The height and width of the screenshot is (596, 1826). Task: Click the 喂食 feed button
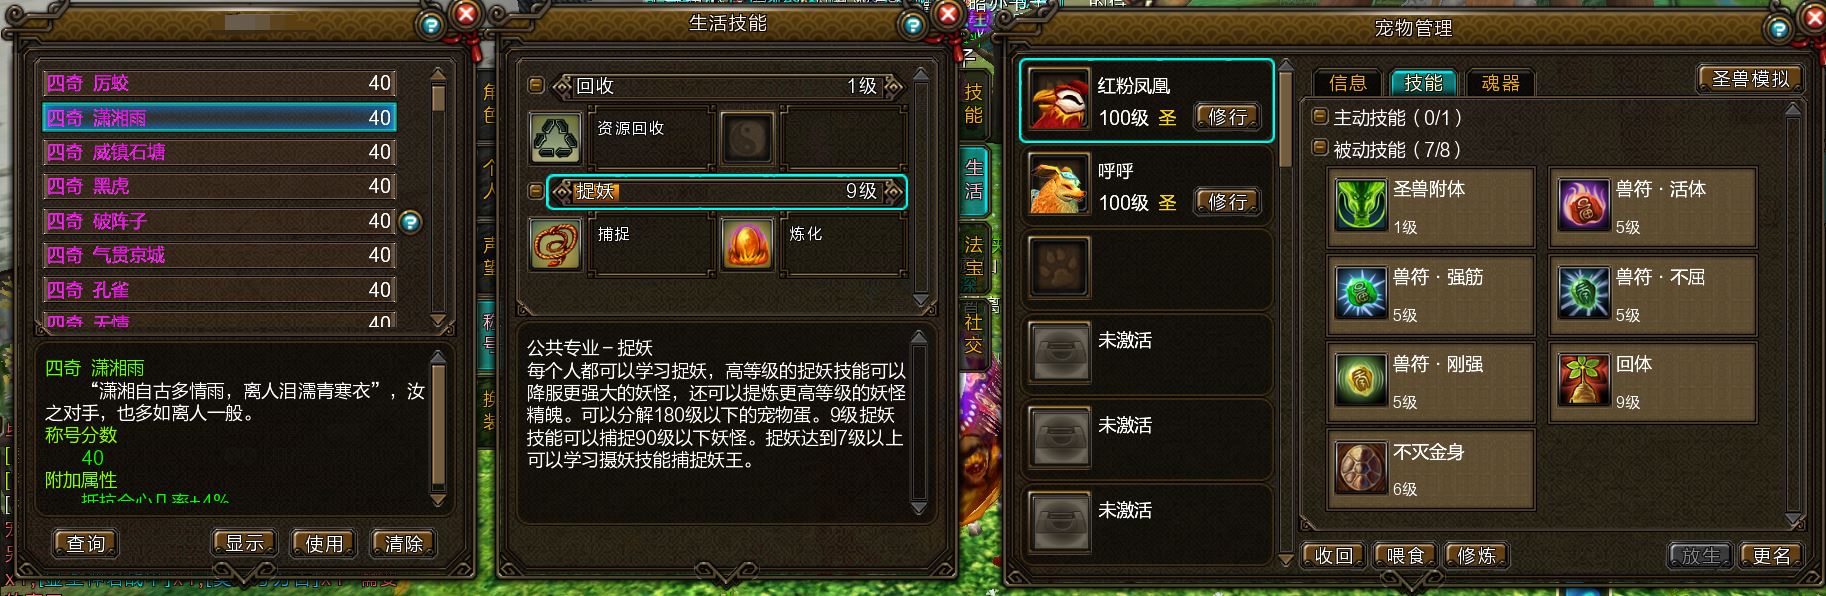click(1406, 556)
